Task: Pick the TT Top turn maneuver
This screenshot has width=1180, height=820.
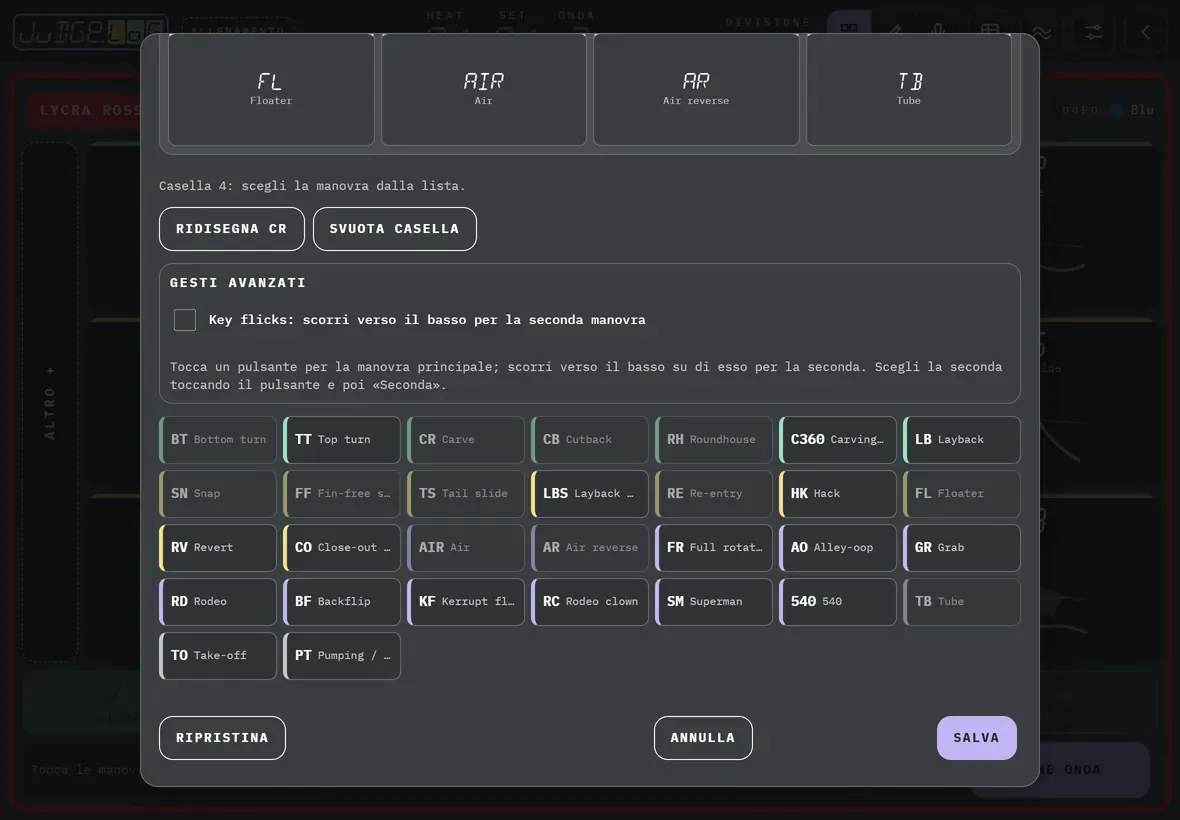Action: (342, 439)
